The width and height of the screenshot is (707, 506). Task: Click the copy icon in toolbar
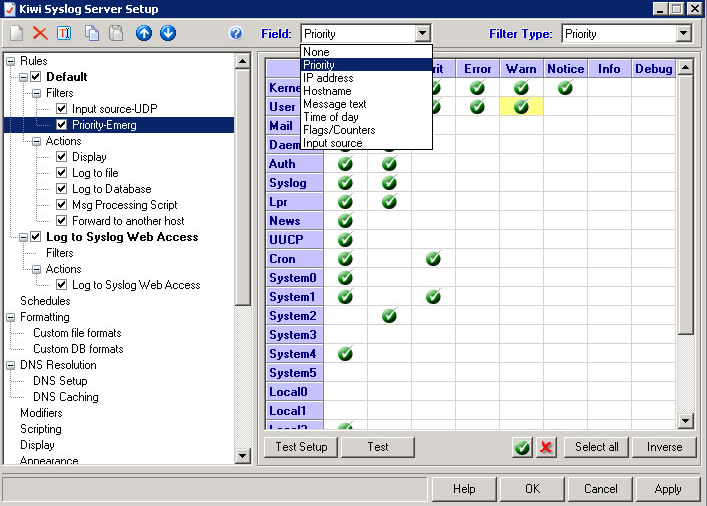(x=92, y=33)
